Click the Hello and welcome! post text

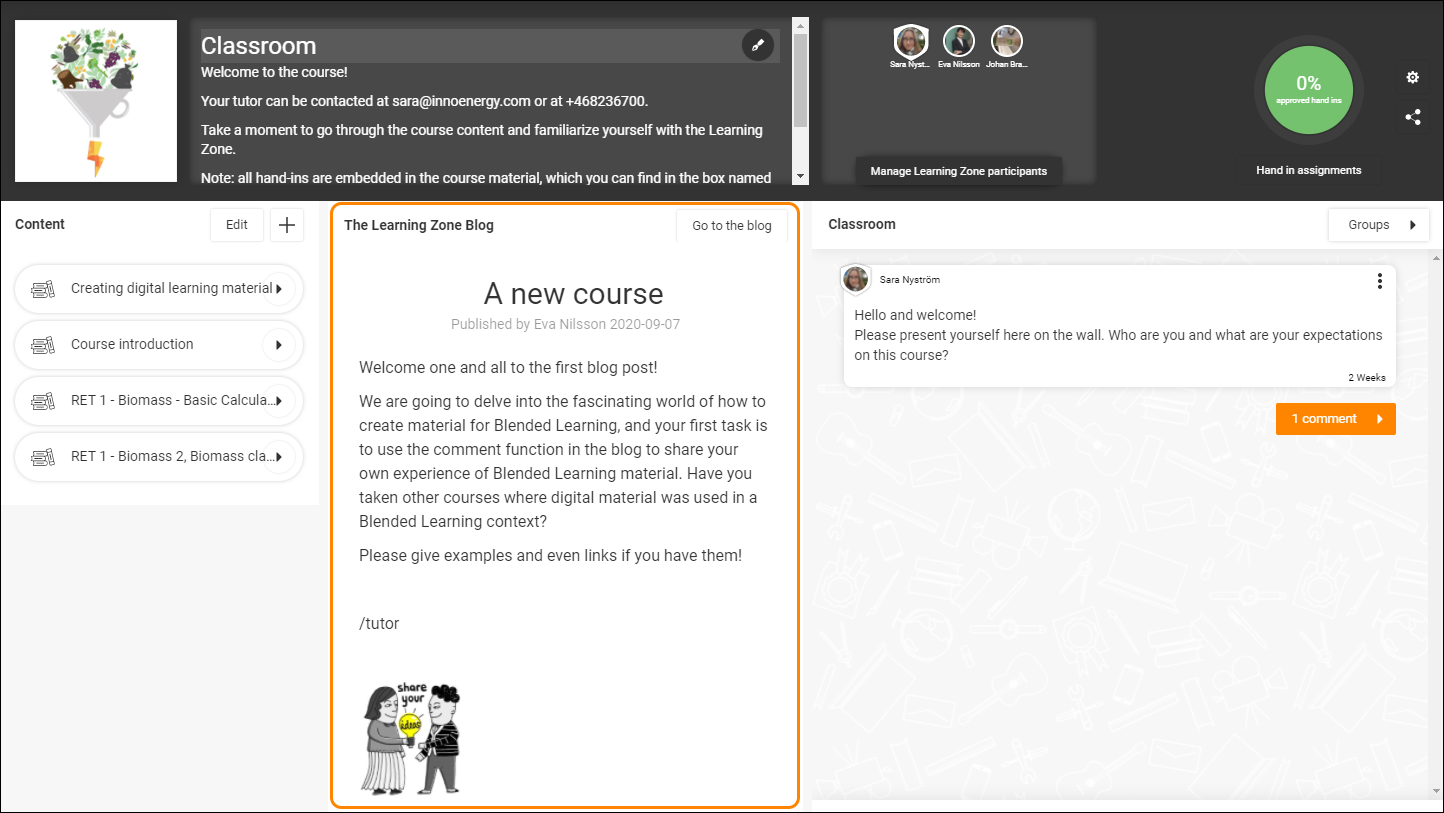click(915, 315)
